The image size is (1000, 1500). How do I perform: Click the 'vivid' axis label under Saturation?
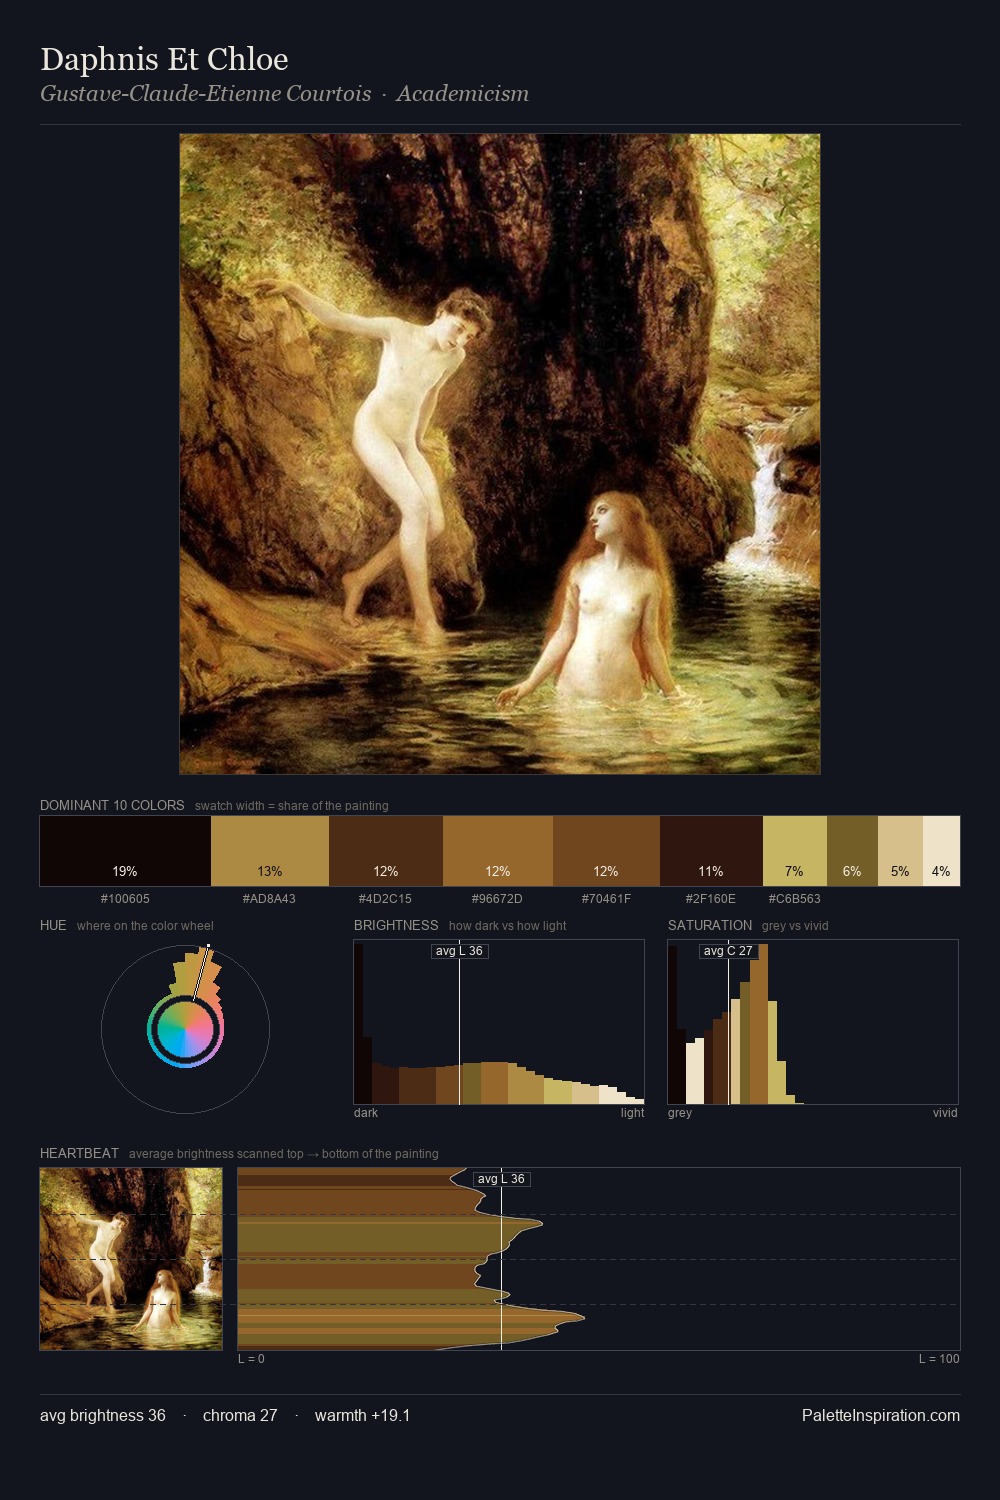[945, 1113]
